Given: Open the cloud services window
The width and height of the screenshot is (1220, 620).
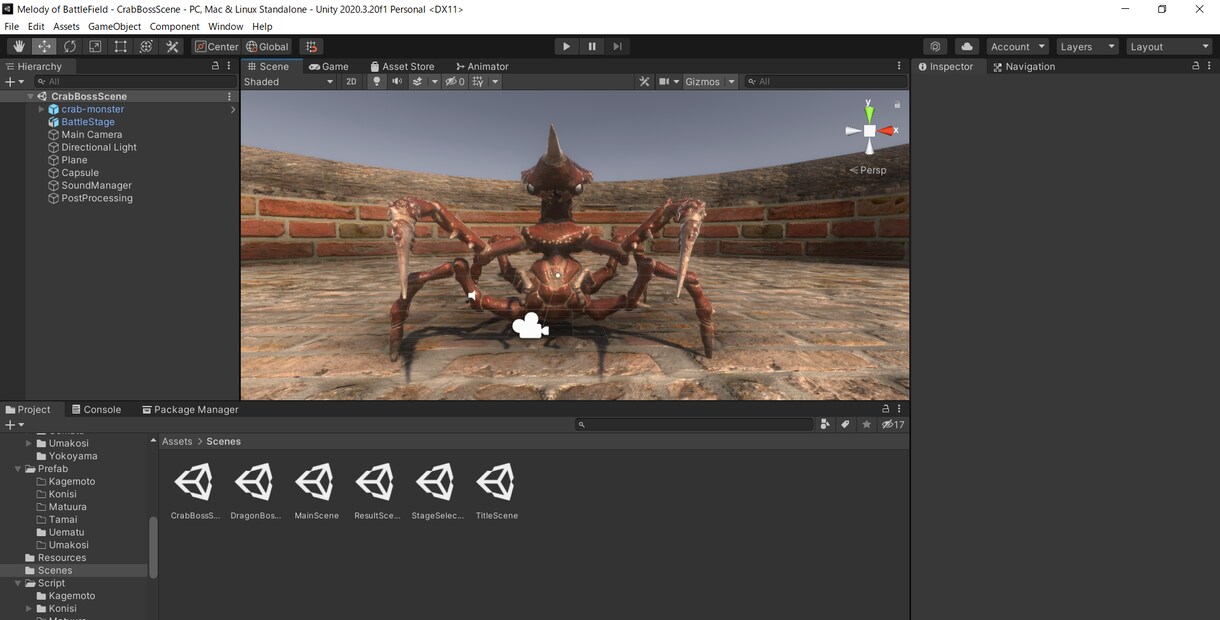Looking at the screenshot, I should pos(967,46).
